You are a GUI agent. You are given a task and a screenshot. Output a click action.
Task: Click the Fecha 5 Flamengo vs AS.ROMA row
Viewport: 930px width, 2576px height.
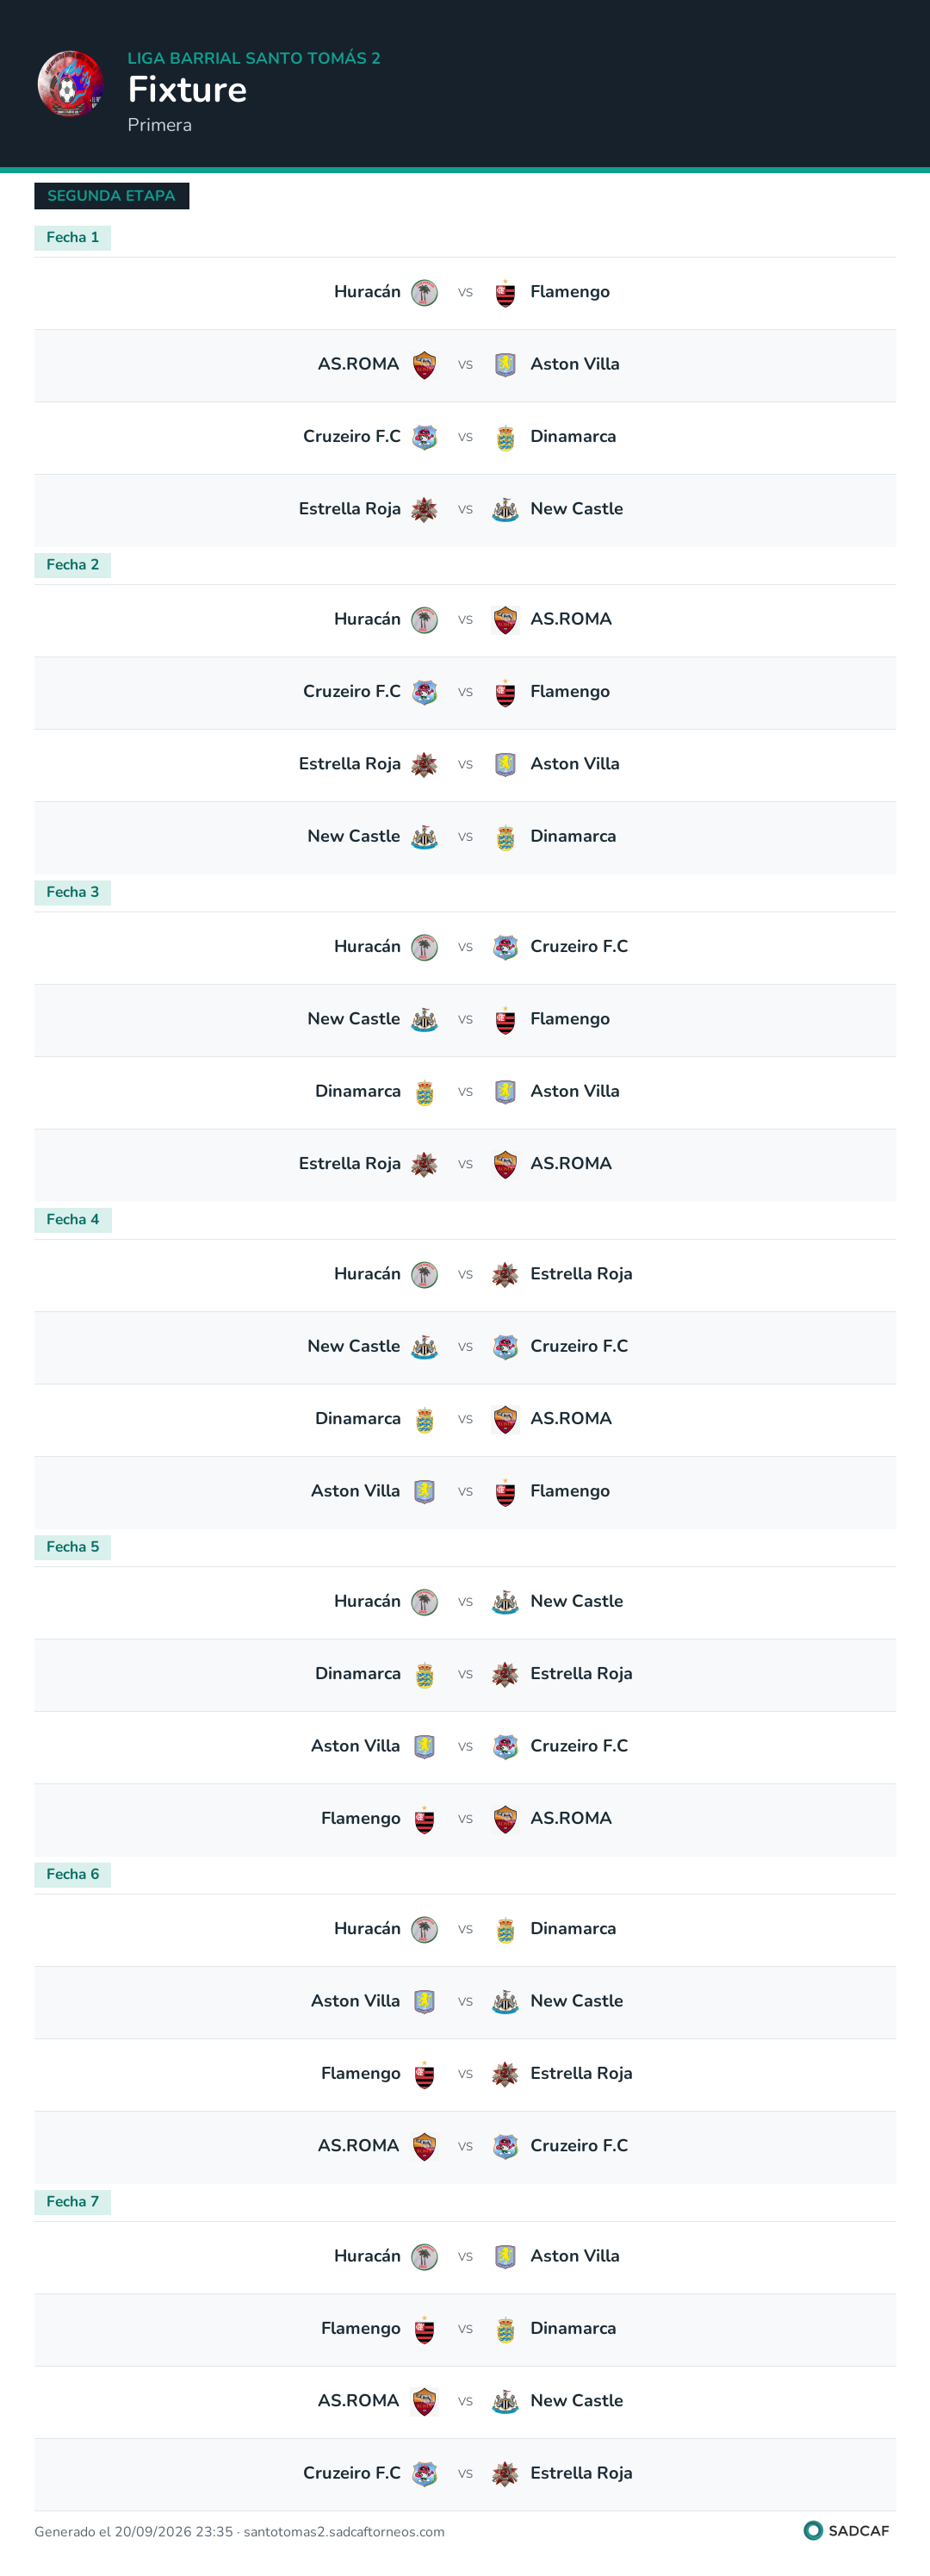(x=465, y=1819)
